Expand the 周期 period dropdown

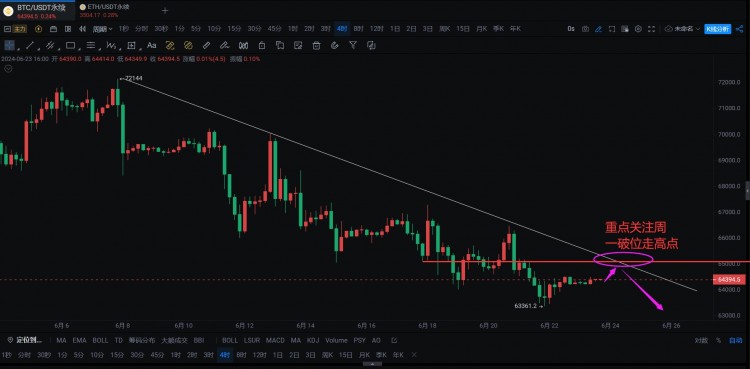(102, 29)
